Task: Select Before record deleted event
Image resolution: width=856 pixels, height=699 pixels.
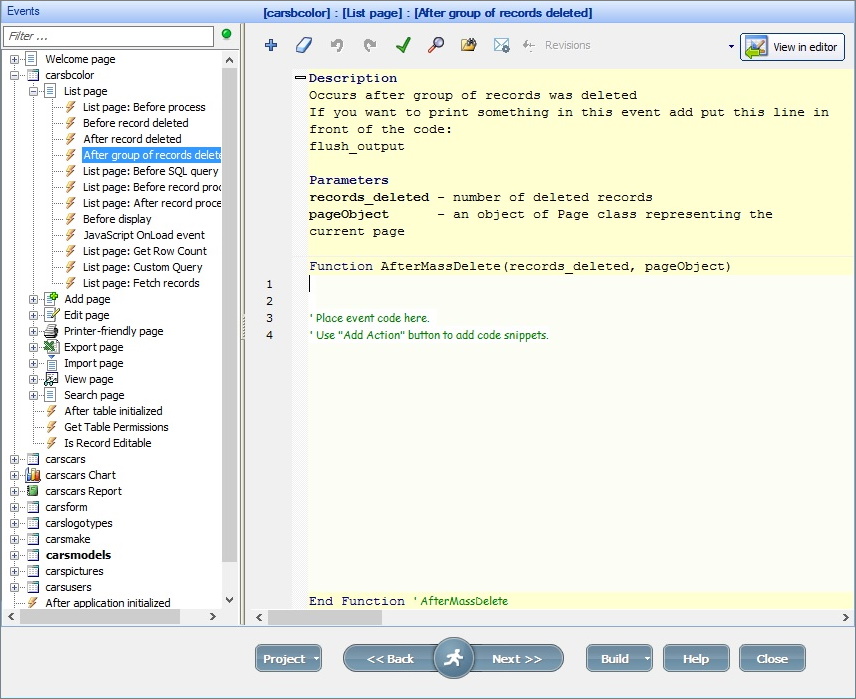Action: [135, 123]
